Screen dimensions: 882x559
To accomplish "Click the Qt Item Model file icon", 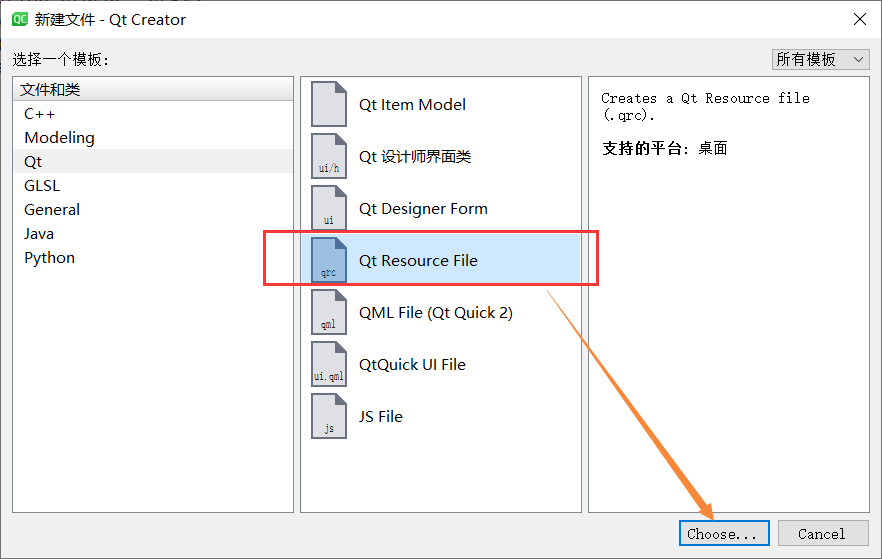I will point(328,105).
